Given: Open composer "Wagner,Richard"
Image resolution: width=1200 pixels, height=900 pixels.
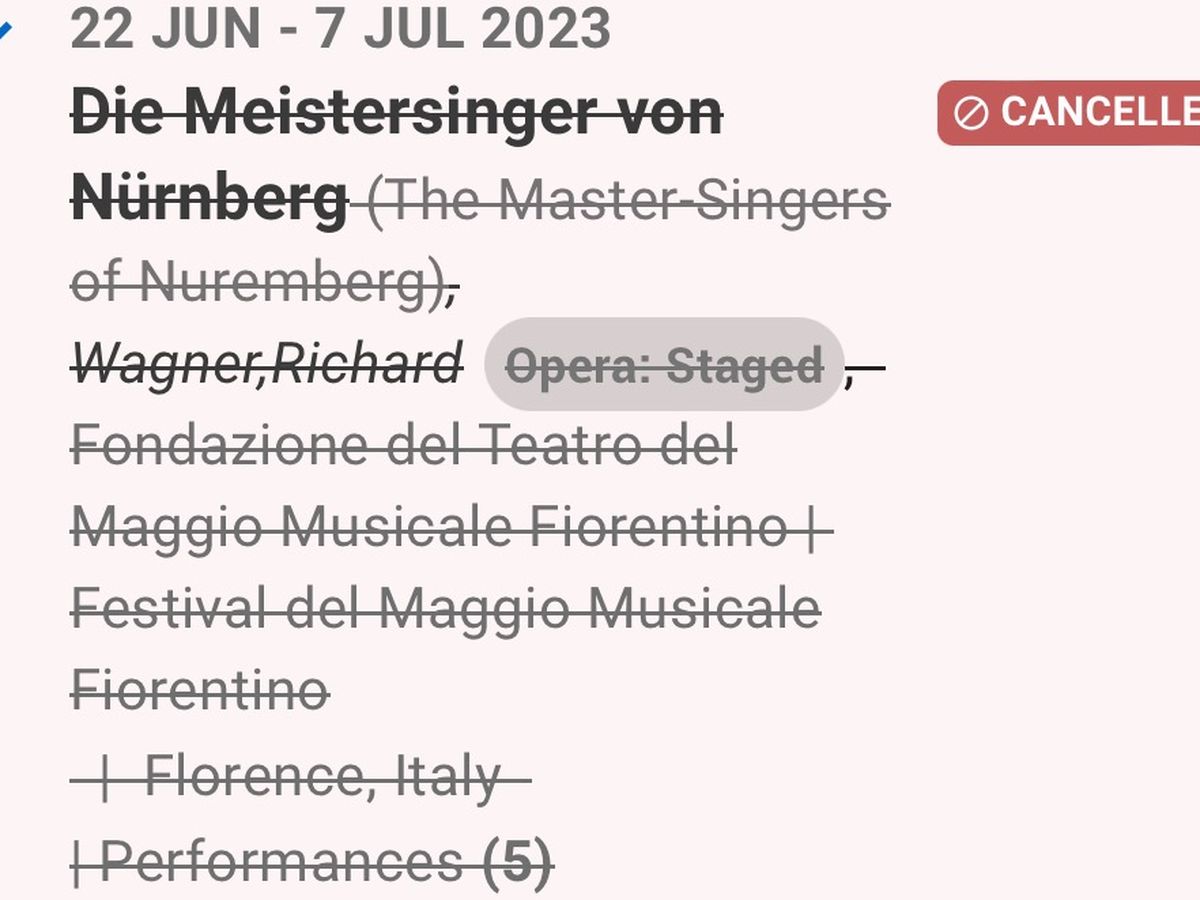Looking at the screenshot, I should [x=268, y=363].
